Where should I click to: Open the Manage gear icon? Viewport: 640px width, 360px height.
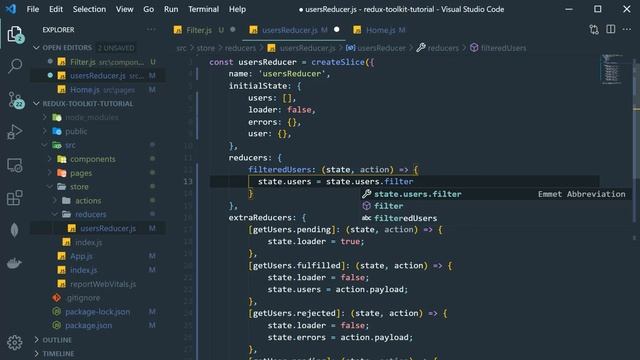[15, 342]
